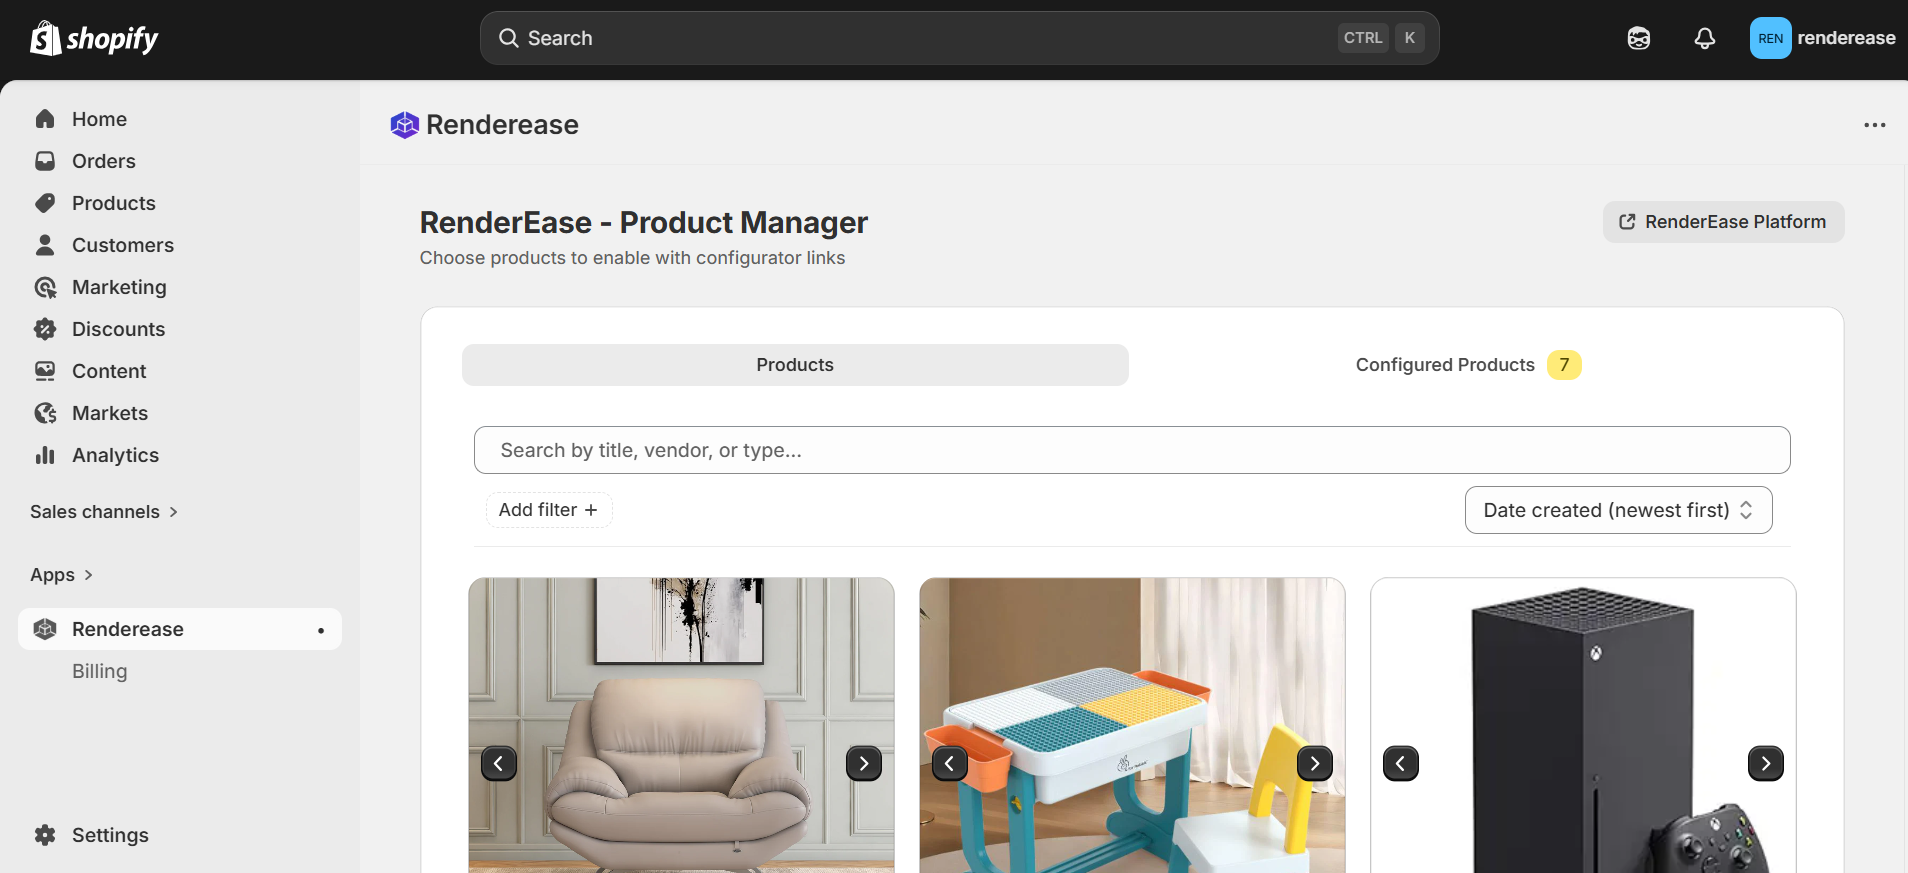Screen dimensions: 1908x873
Task: Open Content page
Action: 109,371
